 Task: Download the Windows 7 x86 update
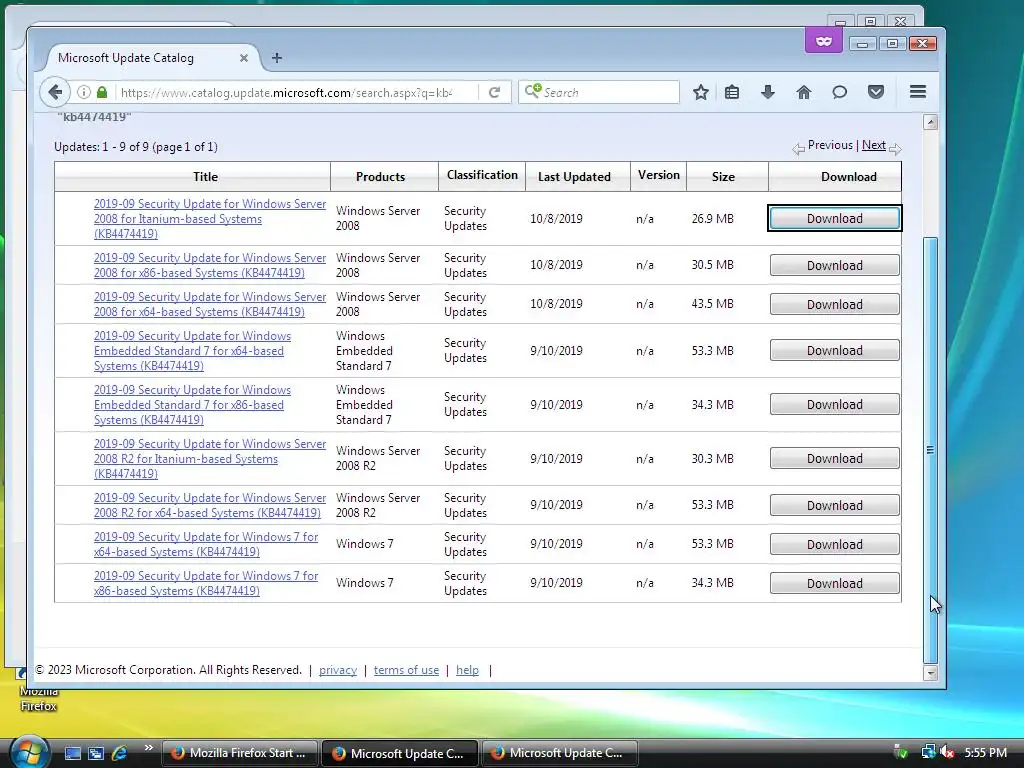pos(835,583)
